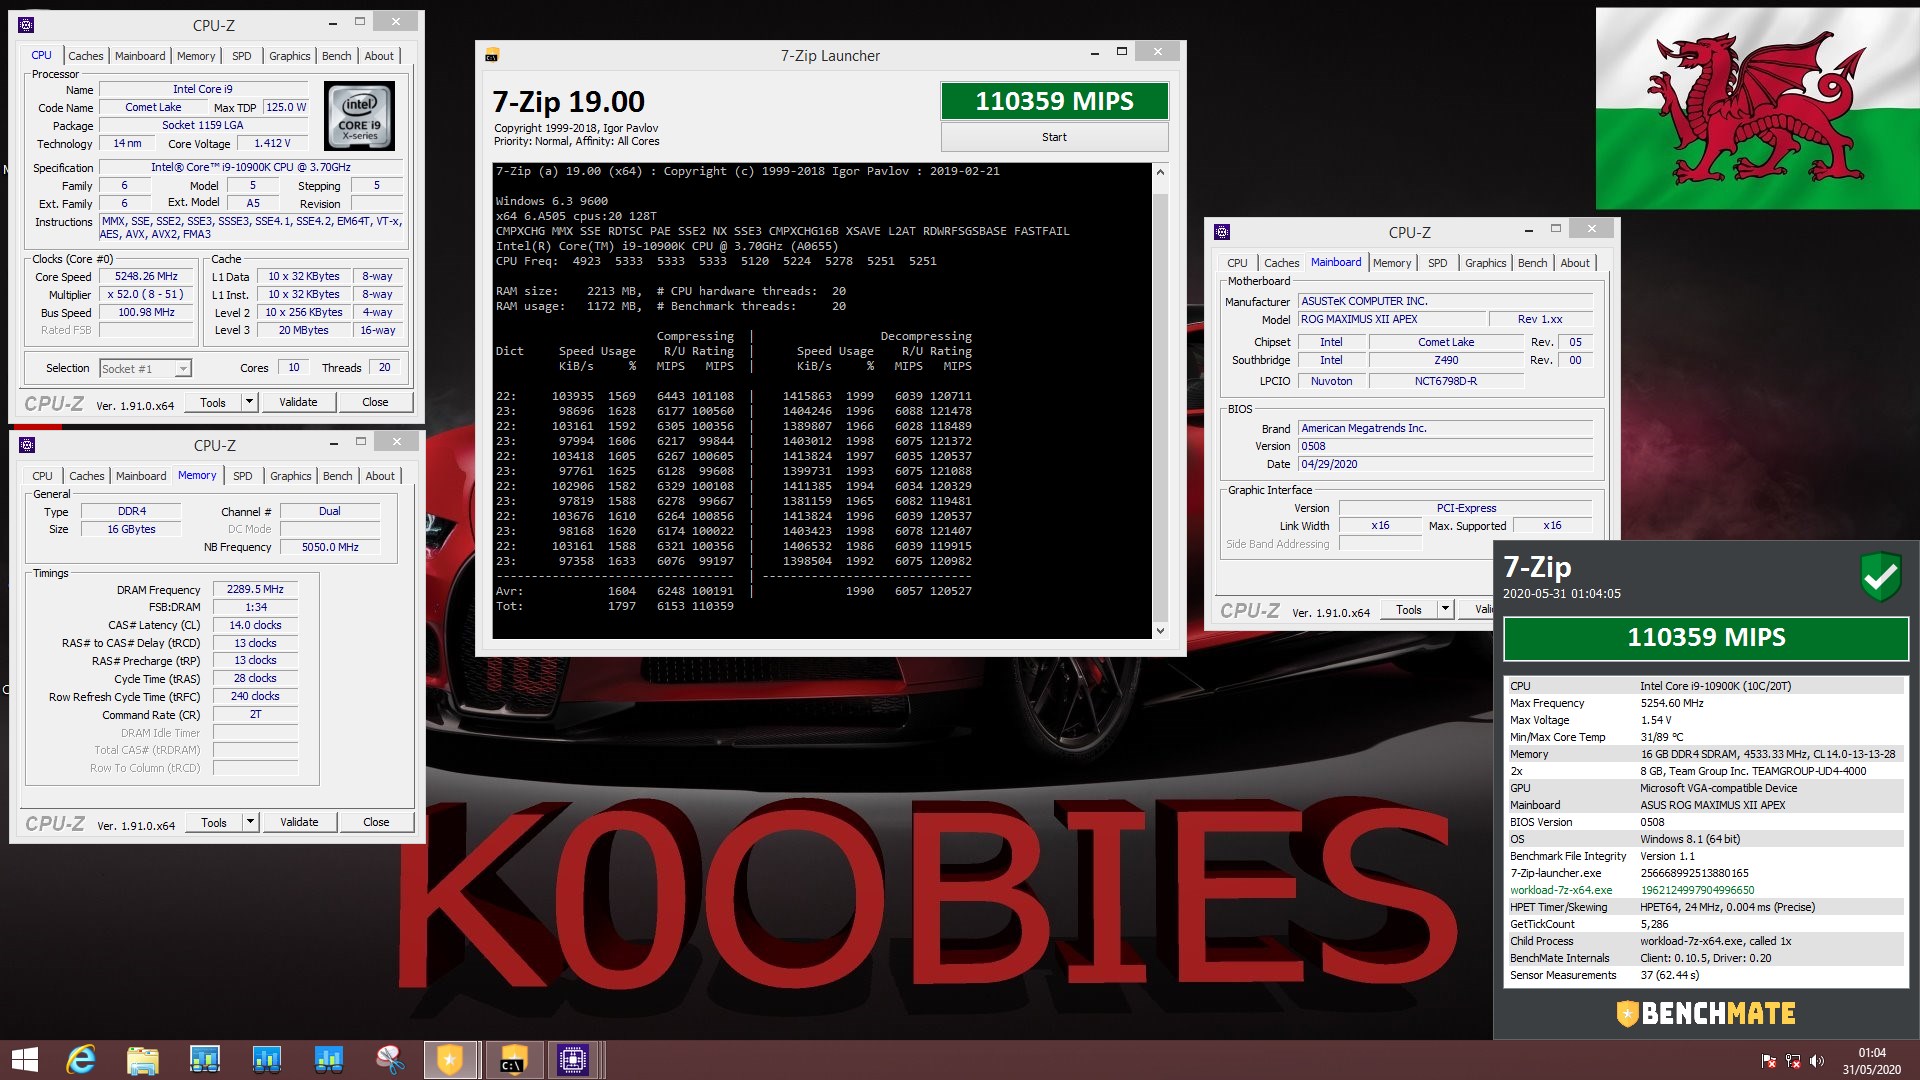Click the 110359 MIPS bar in BenchMate panel

pyautogui.click(x=1706, y=638)
